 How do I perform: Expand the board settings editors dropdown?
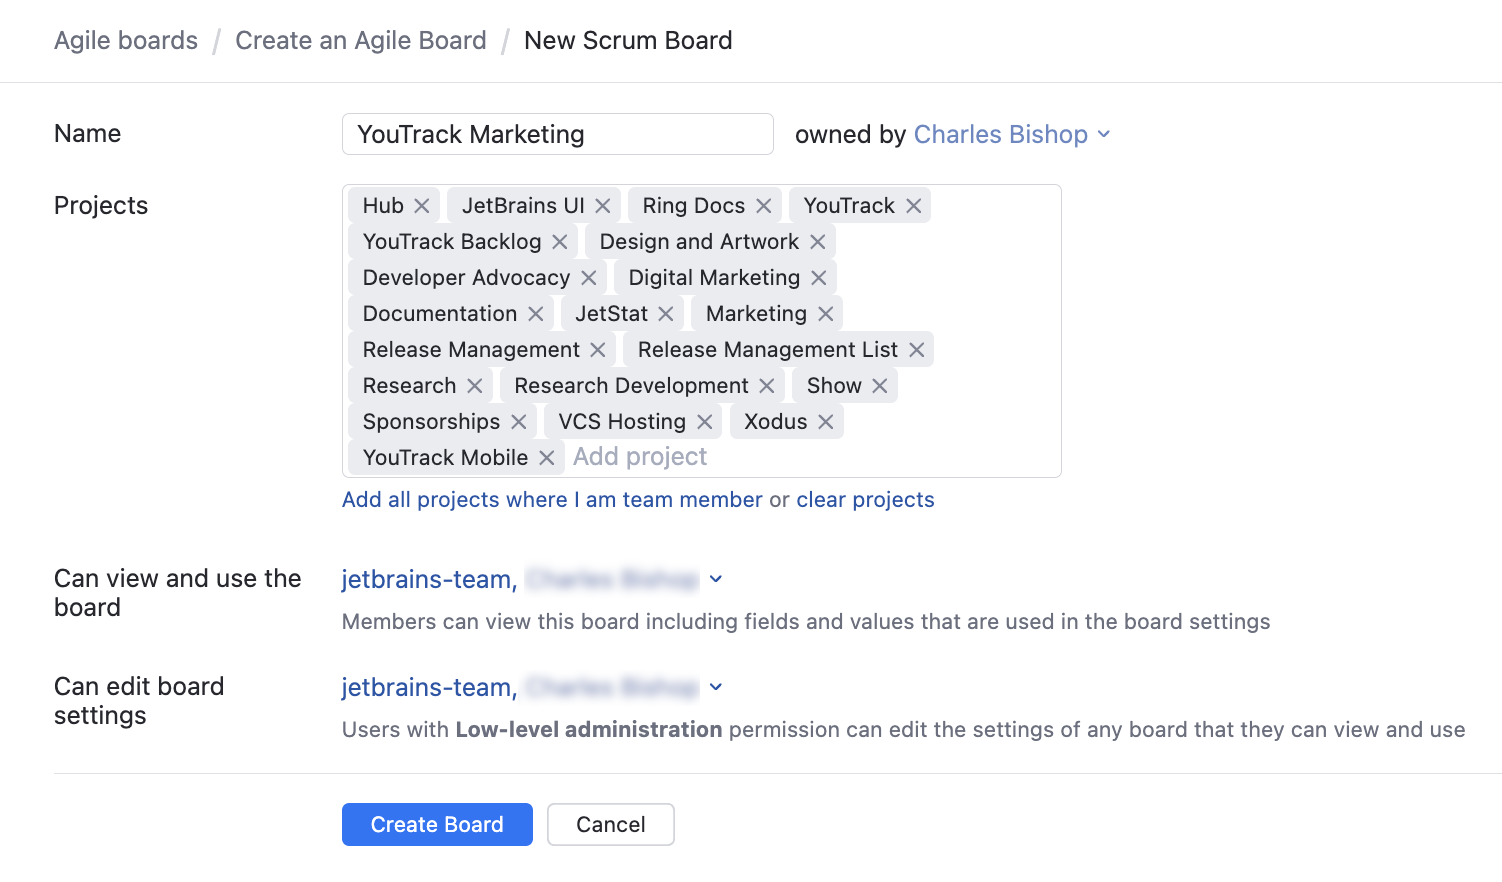(715, 687)
